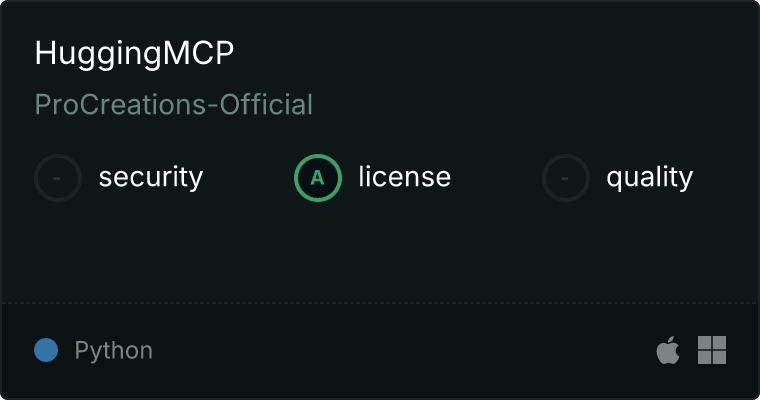Click empty card space below the score badges
This screenshot has width=760, height=400.
(380, 252)
